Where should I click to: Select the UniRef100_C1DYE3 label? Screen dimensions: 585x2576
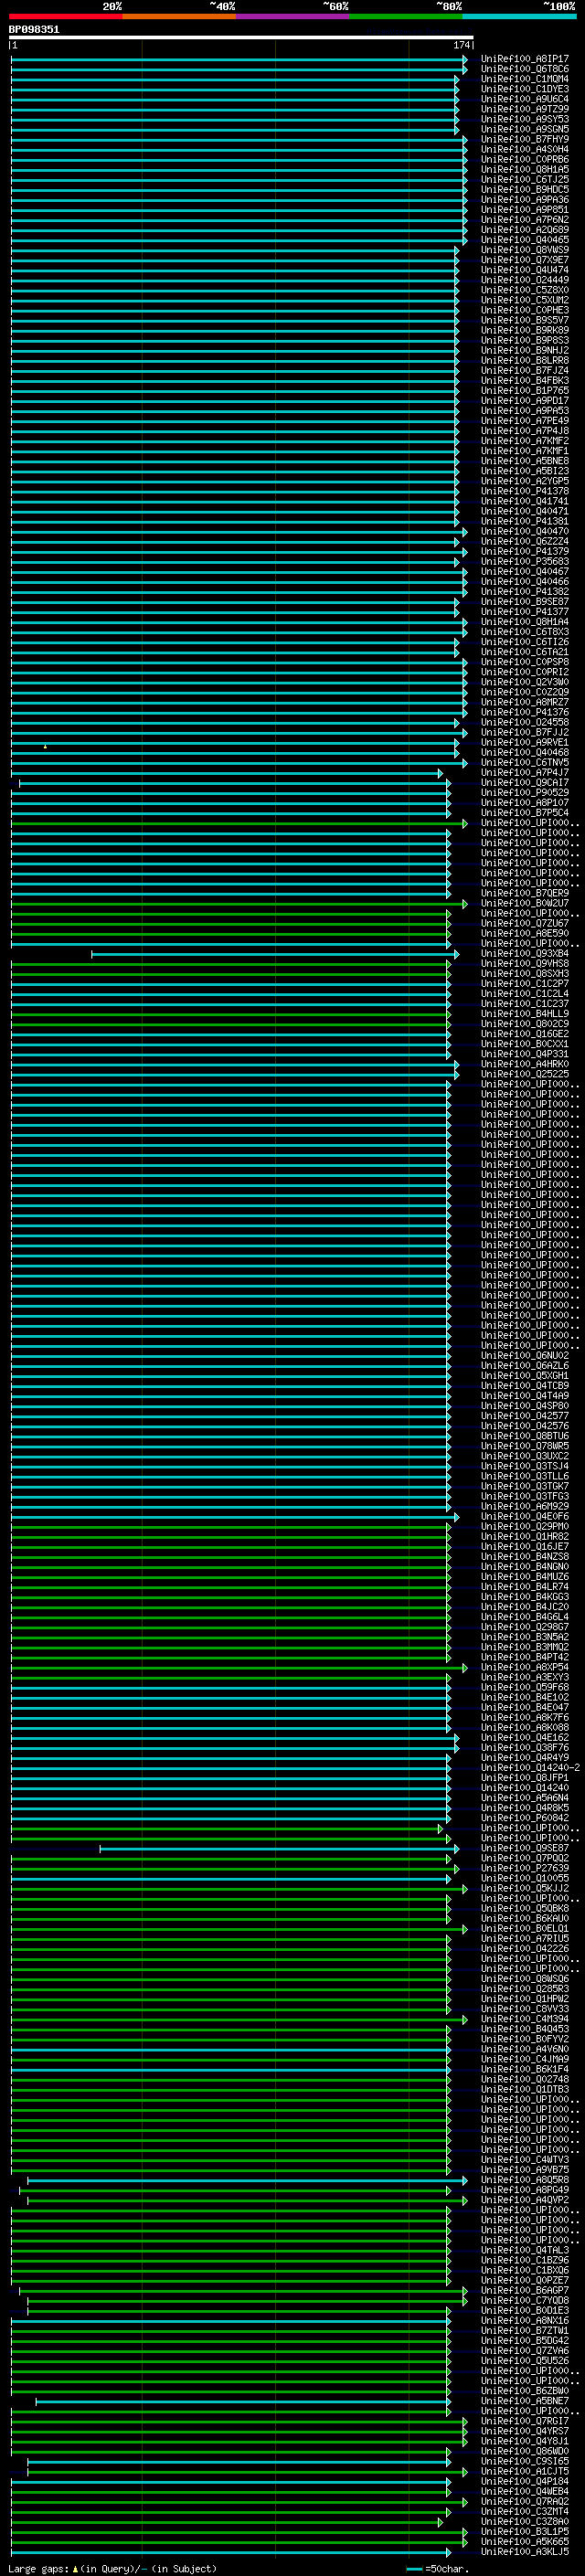click(x=524, y=89)
